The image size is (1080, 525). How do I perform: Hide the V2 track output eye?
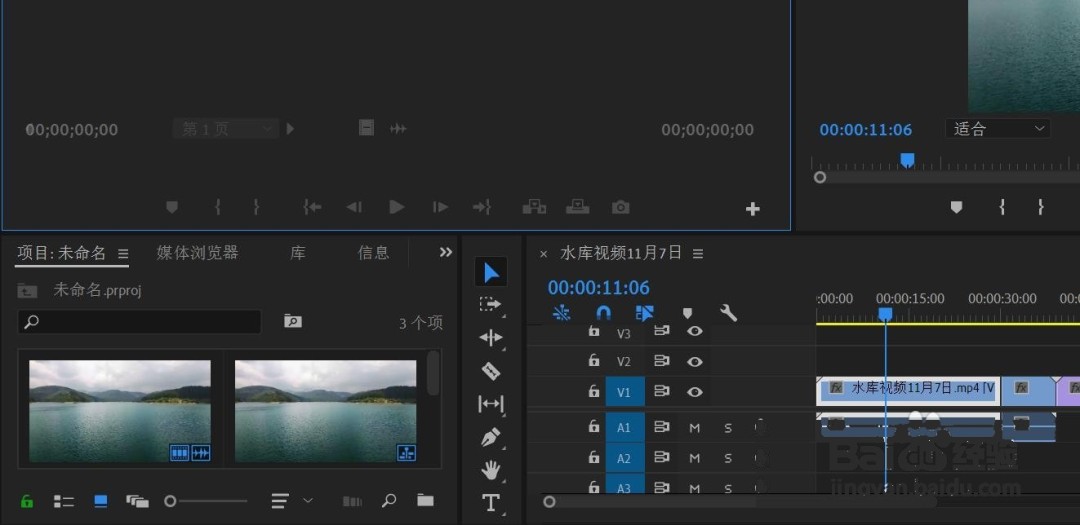pos(695,361)
